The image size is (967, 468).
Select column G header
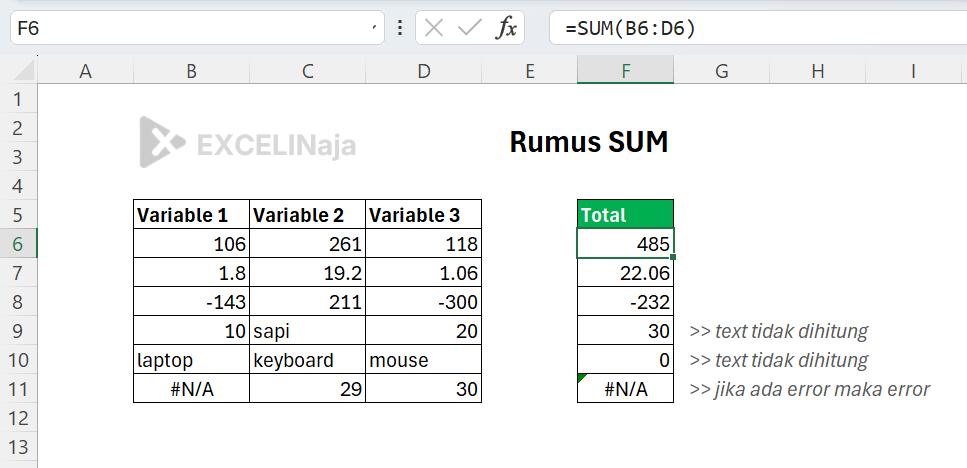click(722, 72)
